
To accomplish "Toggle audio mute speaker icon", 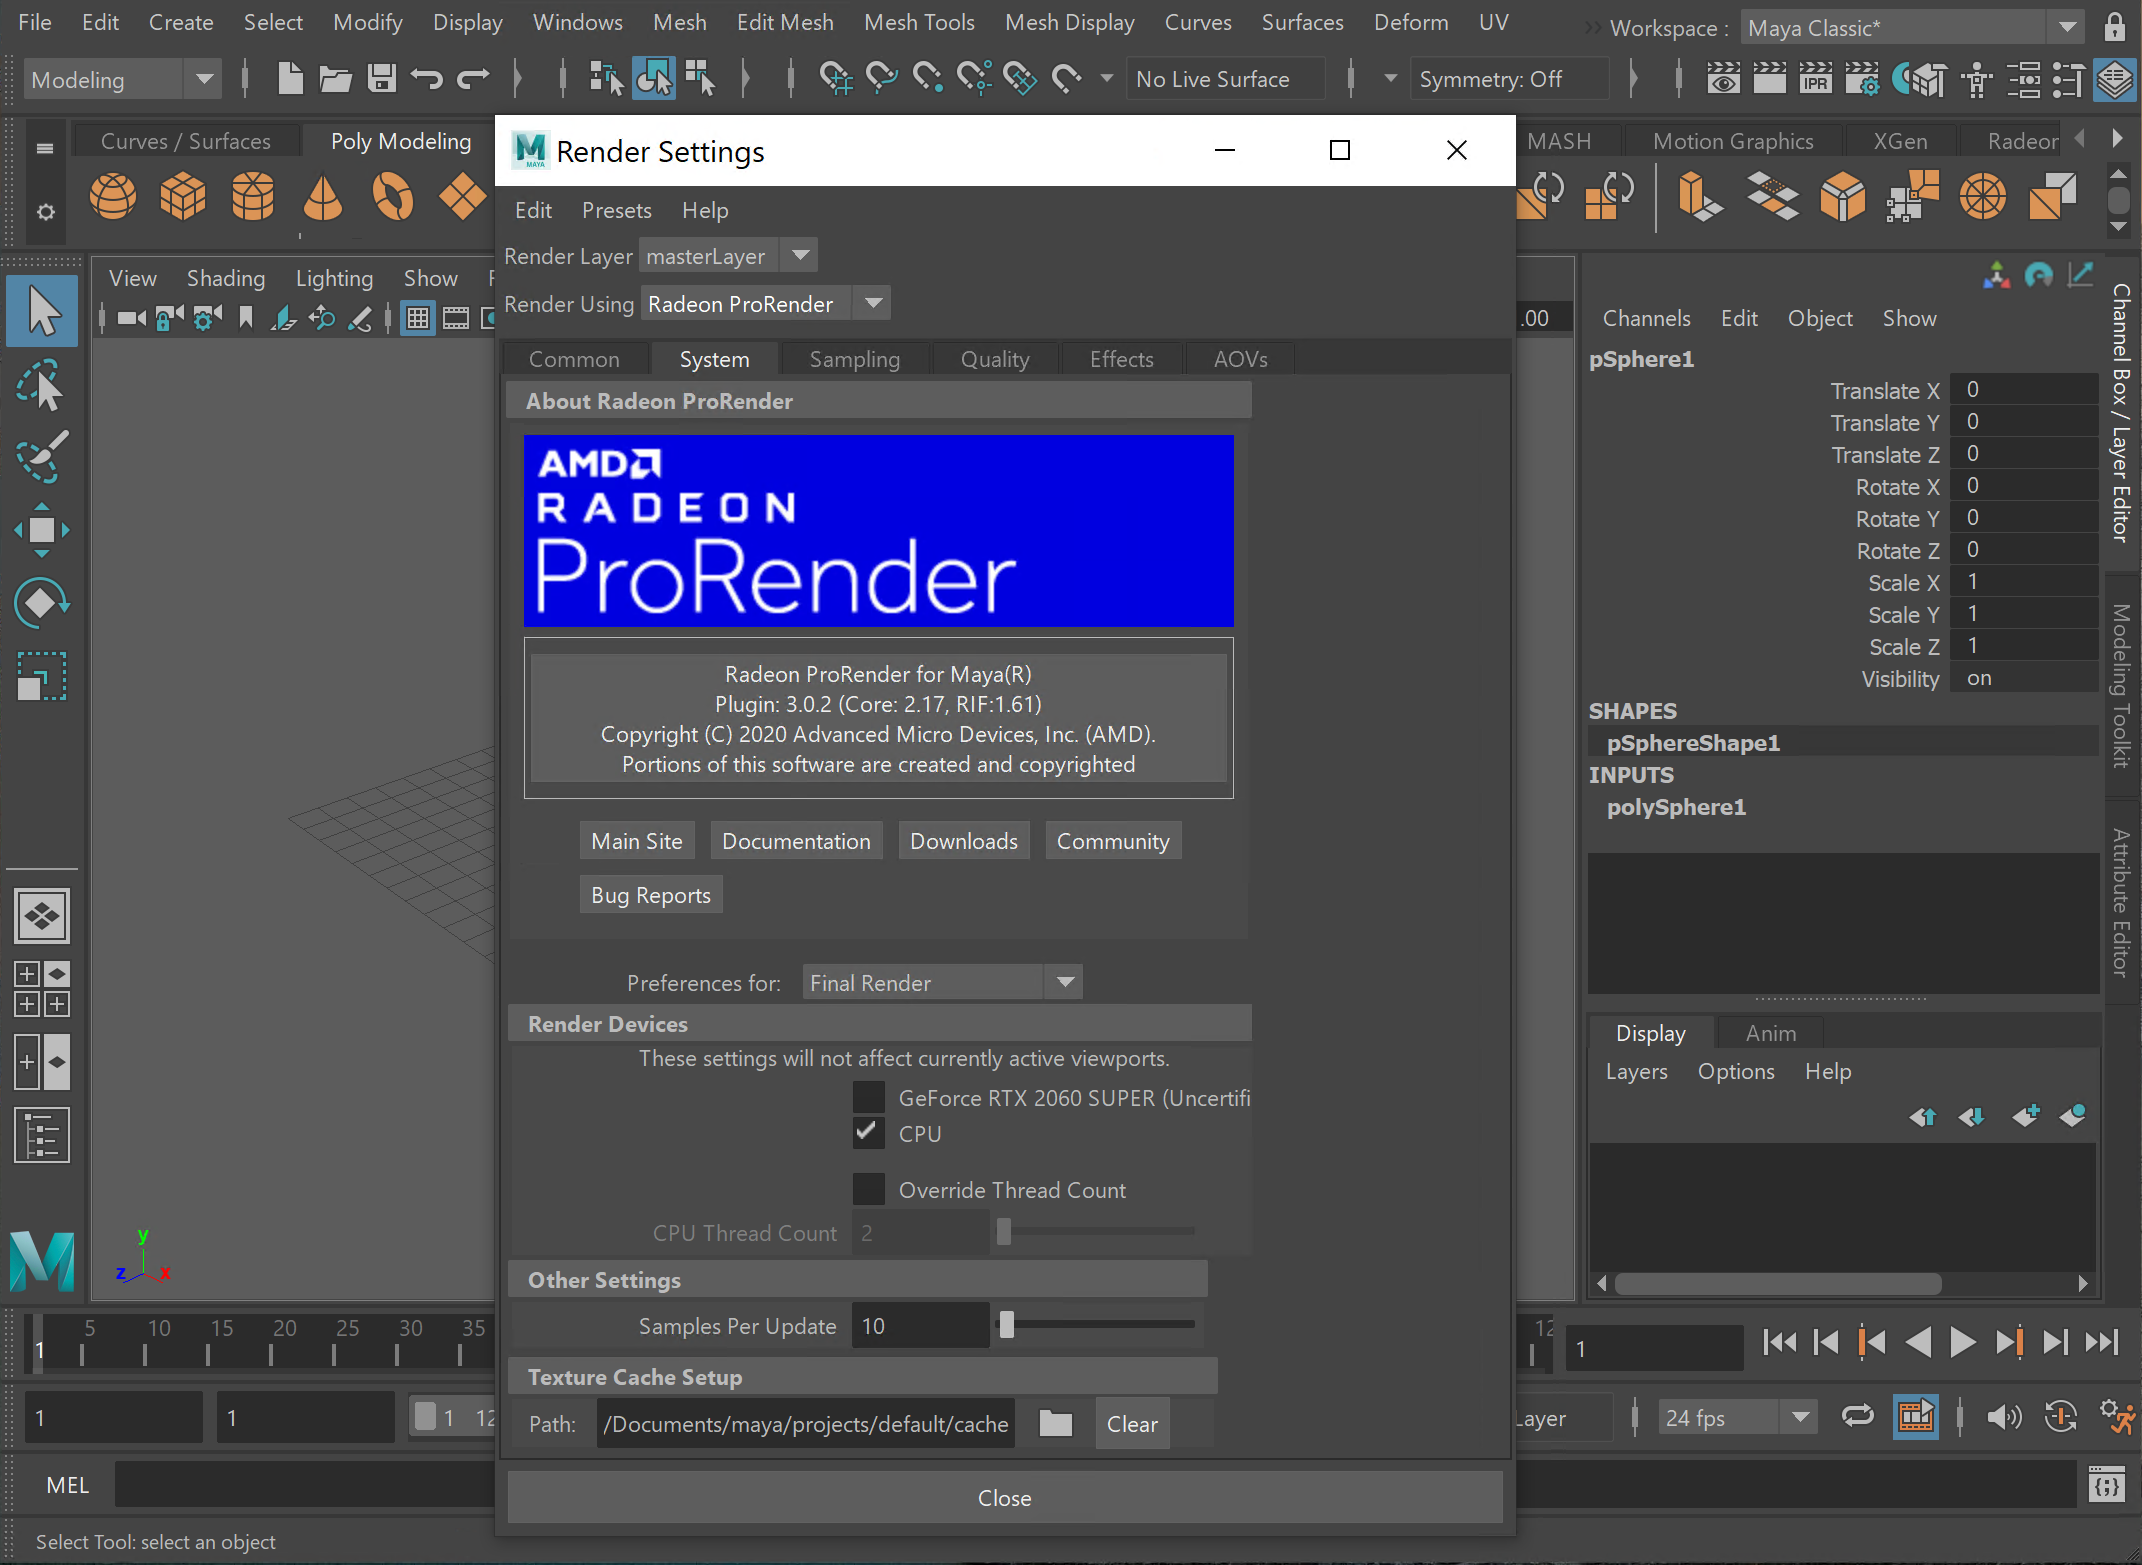I will [2003, 1416].
